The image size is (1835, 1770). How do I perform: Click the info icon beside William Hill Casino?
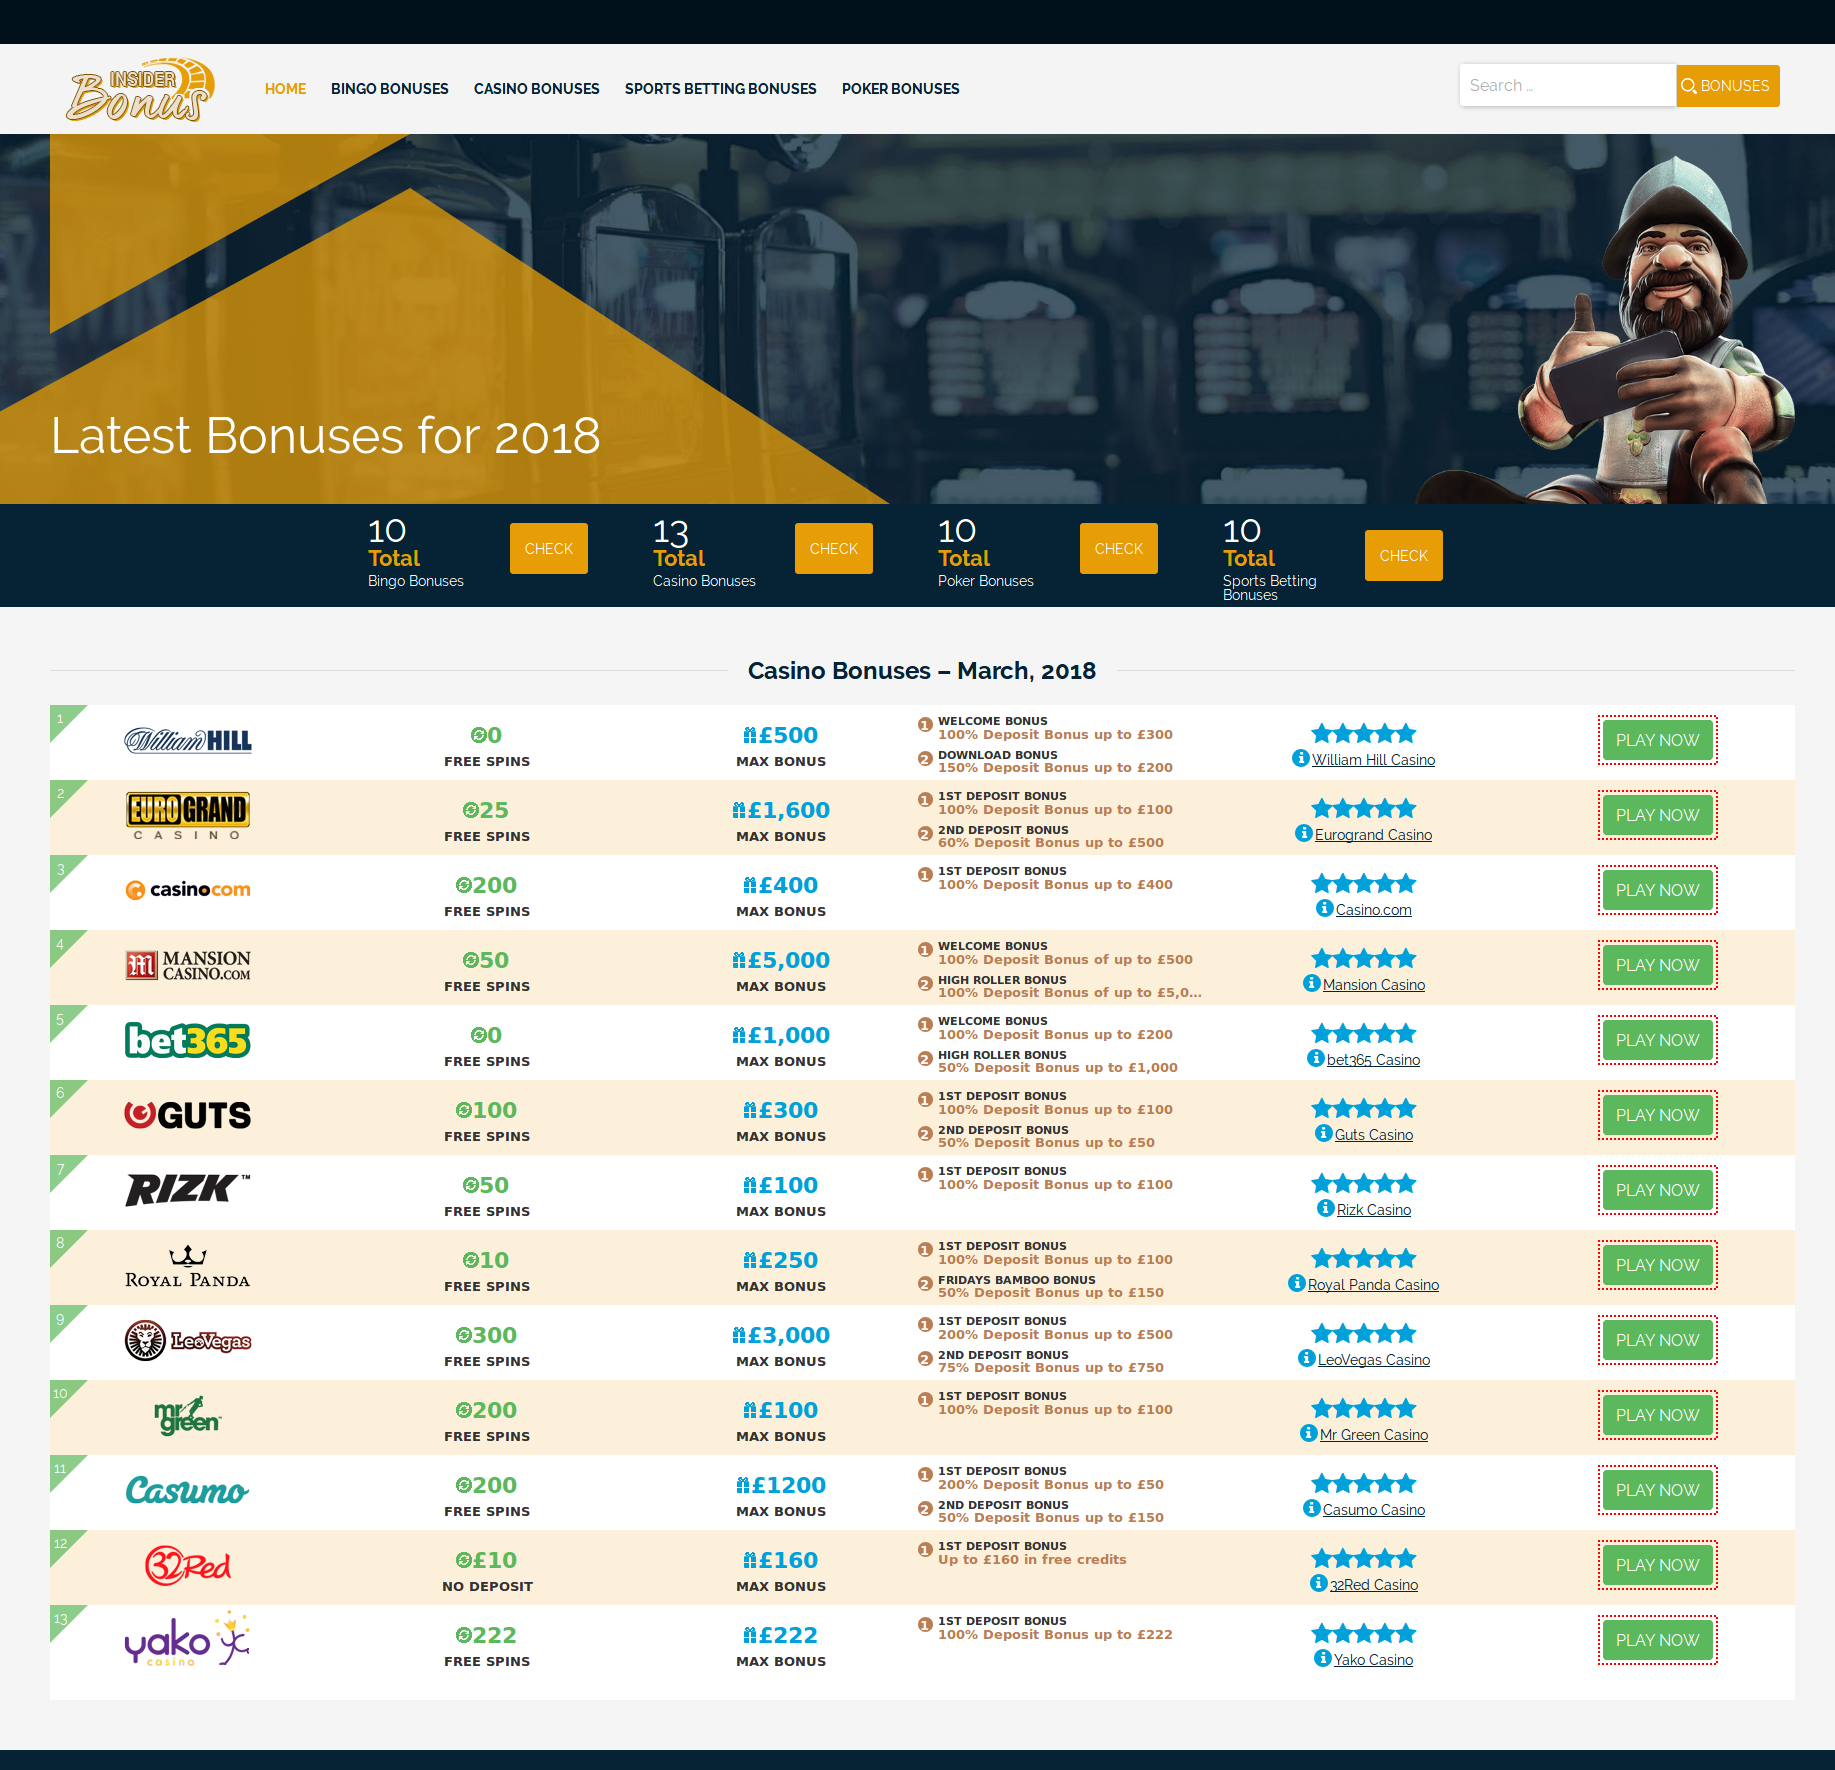pos(1301,758)
